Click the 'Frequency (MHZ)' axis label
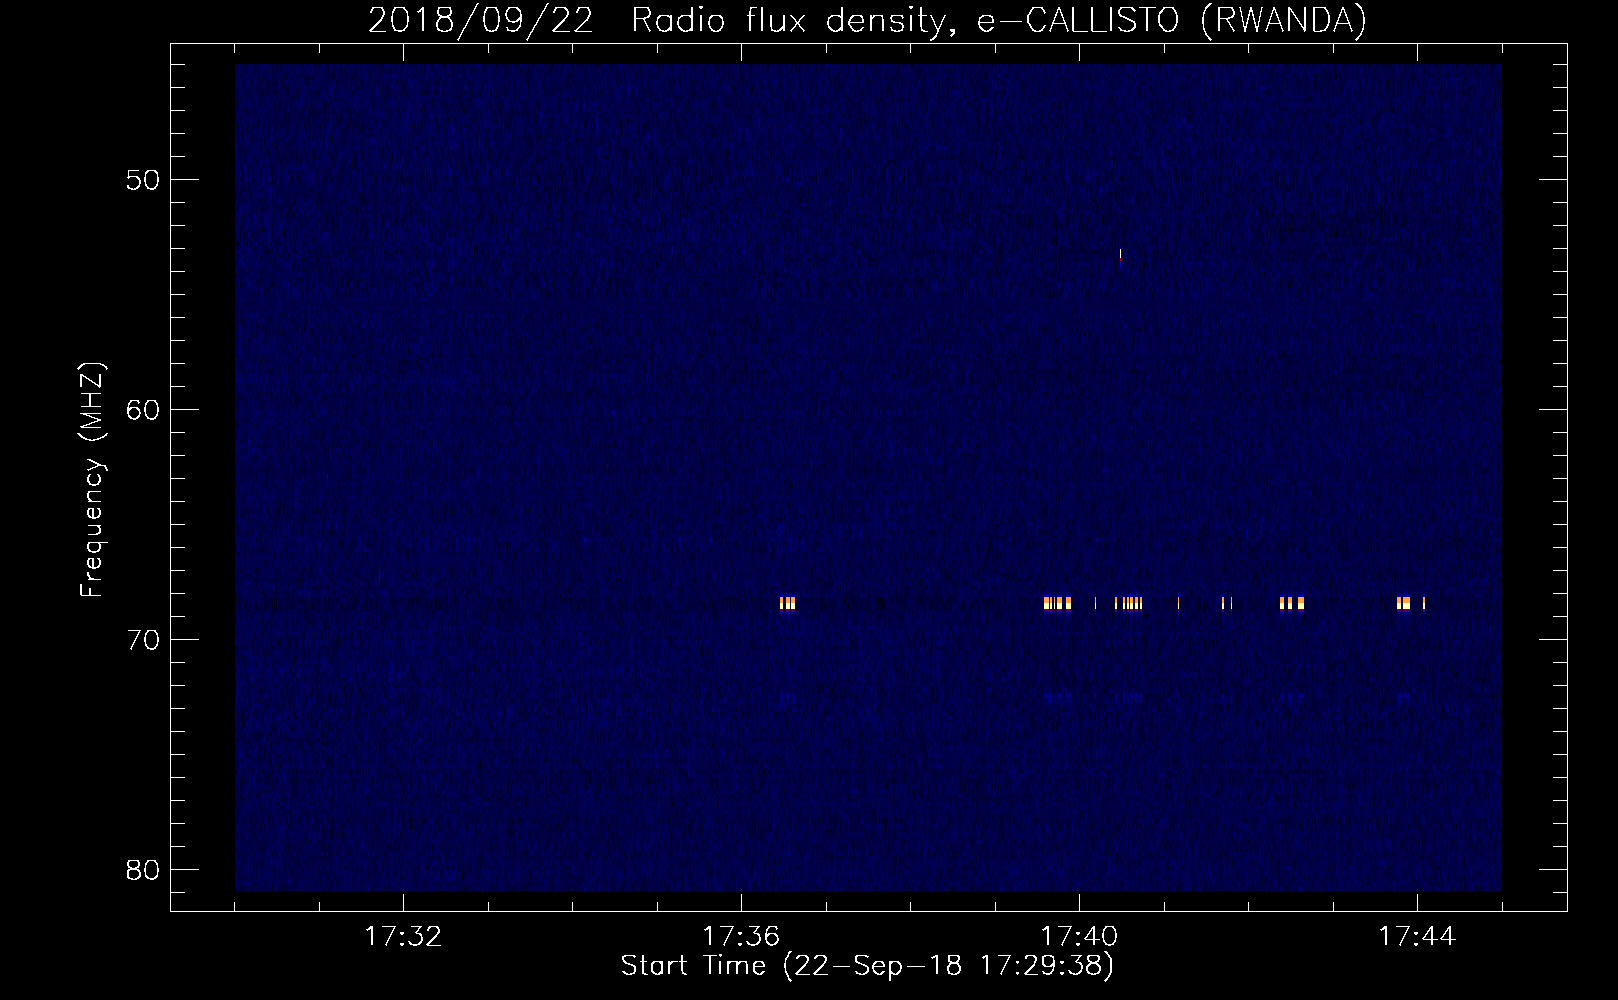The width and height of the screenshot is (1618, 1000). point(92,480)
